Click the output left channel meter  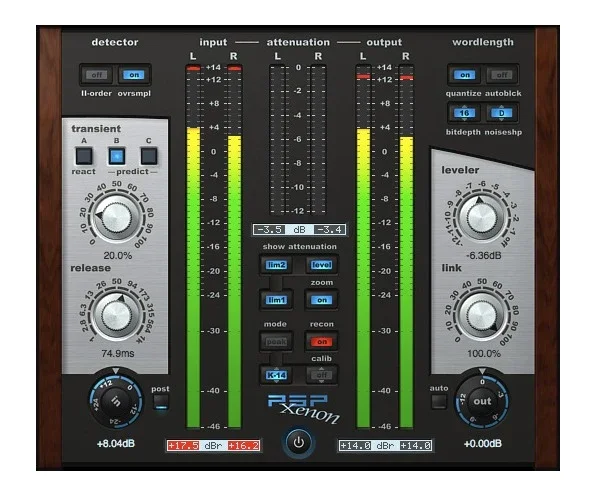coord(363,247)
